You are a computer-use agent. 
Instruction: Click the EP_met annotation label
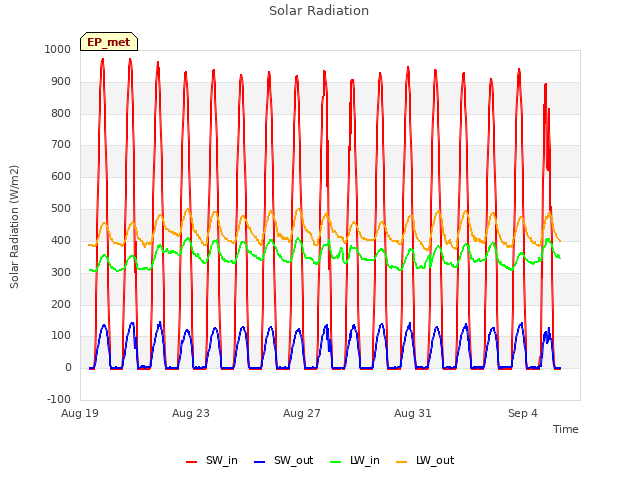point(109,42)
